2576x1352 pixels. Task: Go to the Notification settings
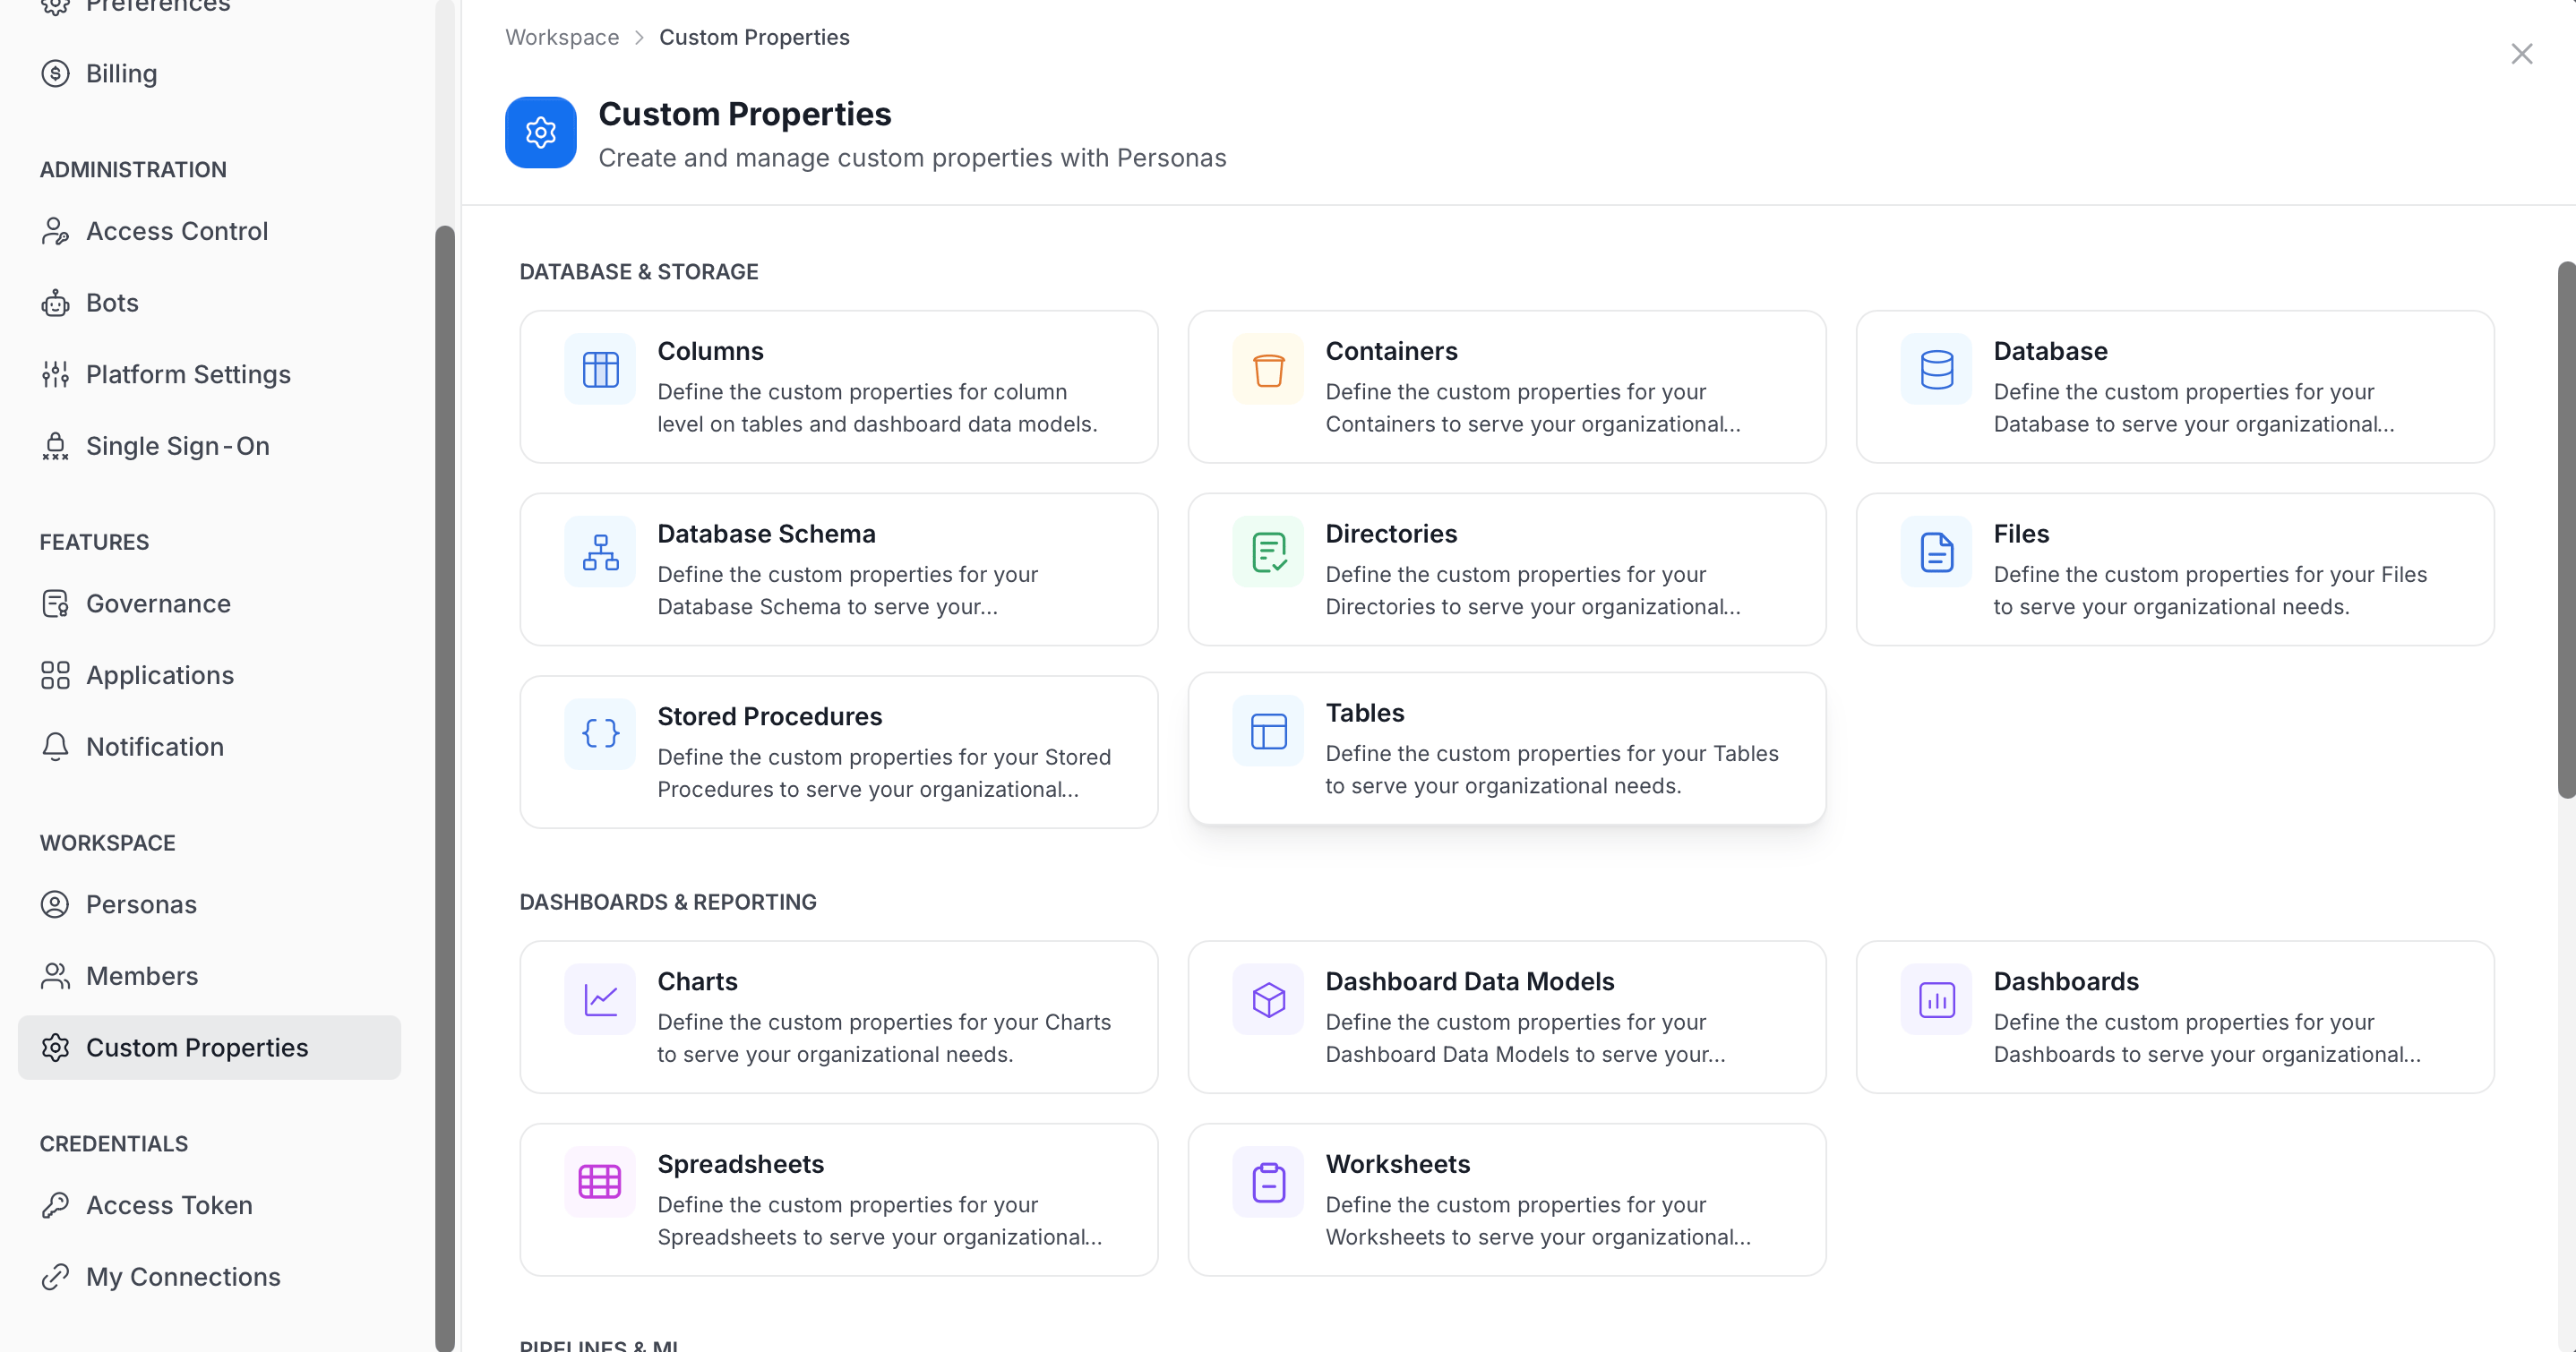(210, 747)
